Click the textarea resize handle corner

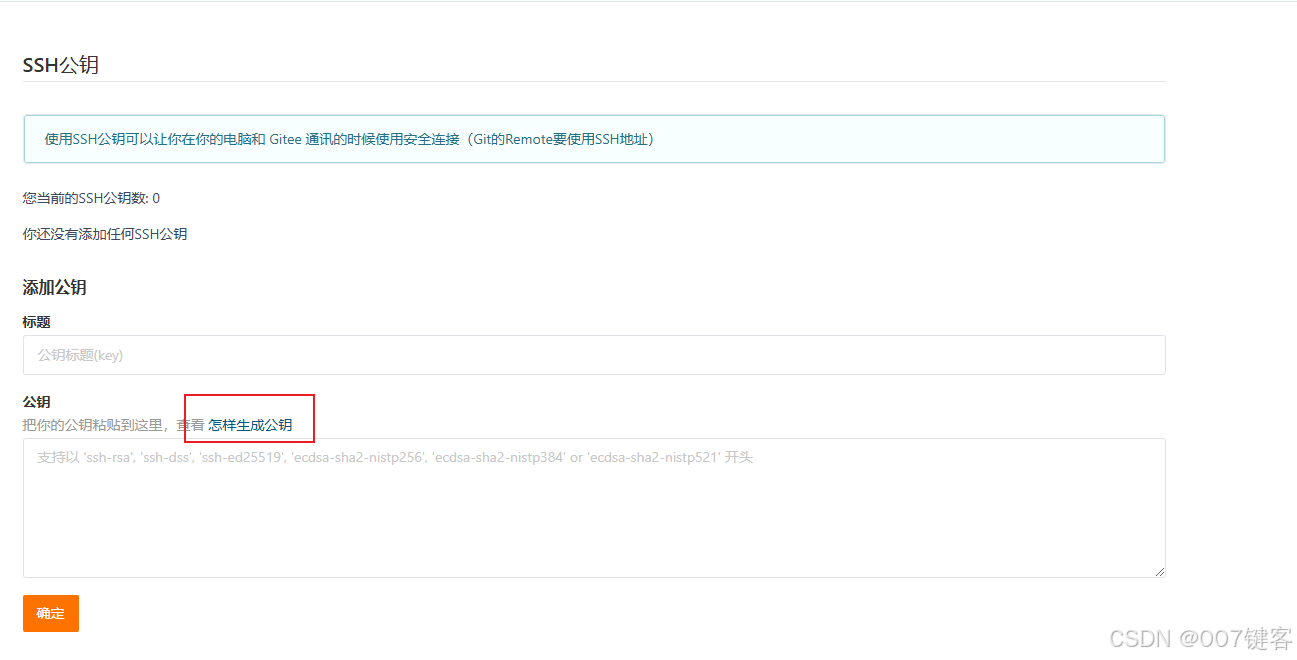click(x=1160, y=572)
